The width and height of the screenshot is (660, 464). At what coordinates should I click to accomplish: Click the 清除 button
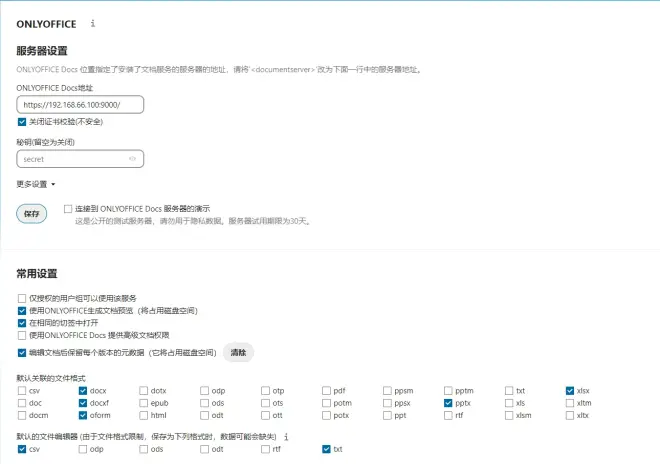238,352
